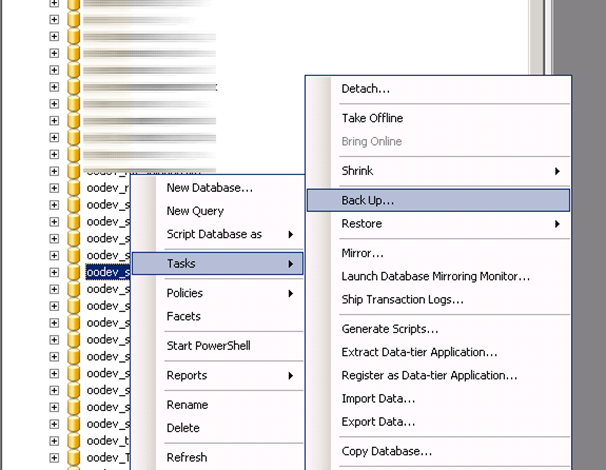
Task: Select the oodev_r tree row label
Action: point(108,188)
